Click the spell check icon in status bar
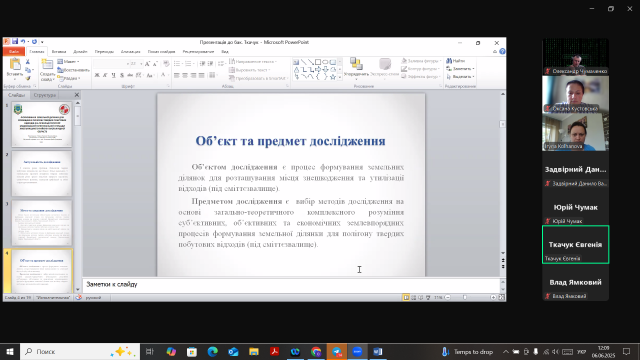This screenshot has width=640, height=360. click(79, 298)
